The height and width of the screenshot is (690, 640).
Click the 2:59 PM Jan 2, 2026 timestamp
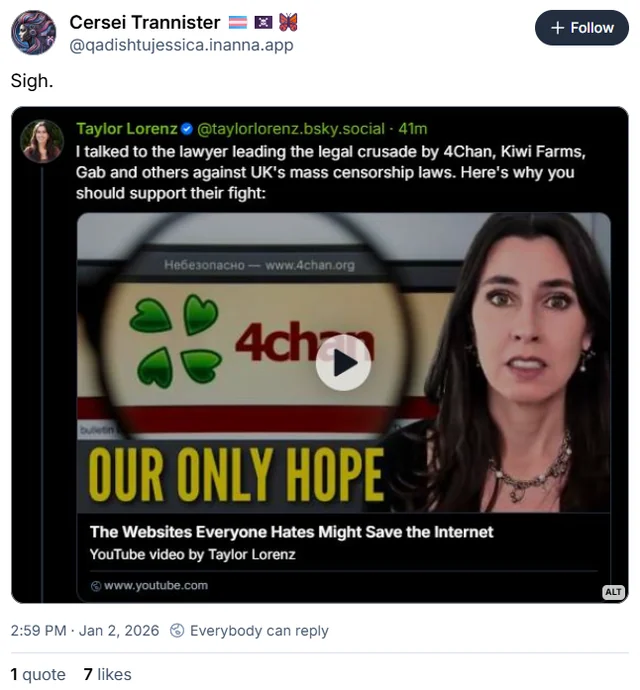85,631
